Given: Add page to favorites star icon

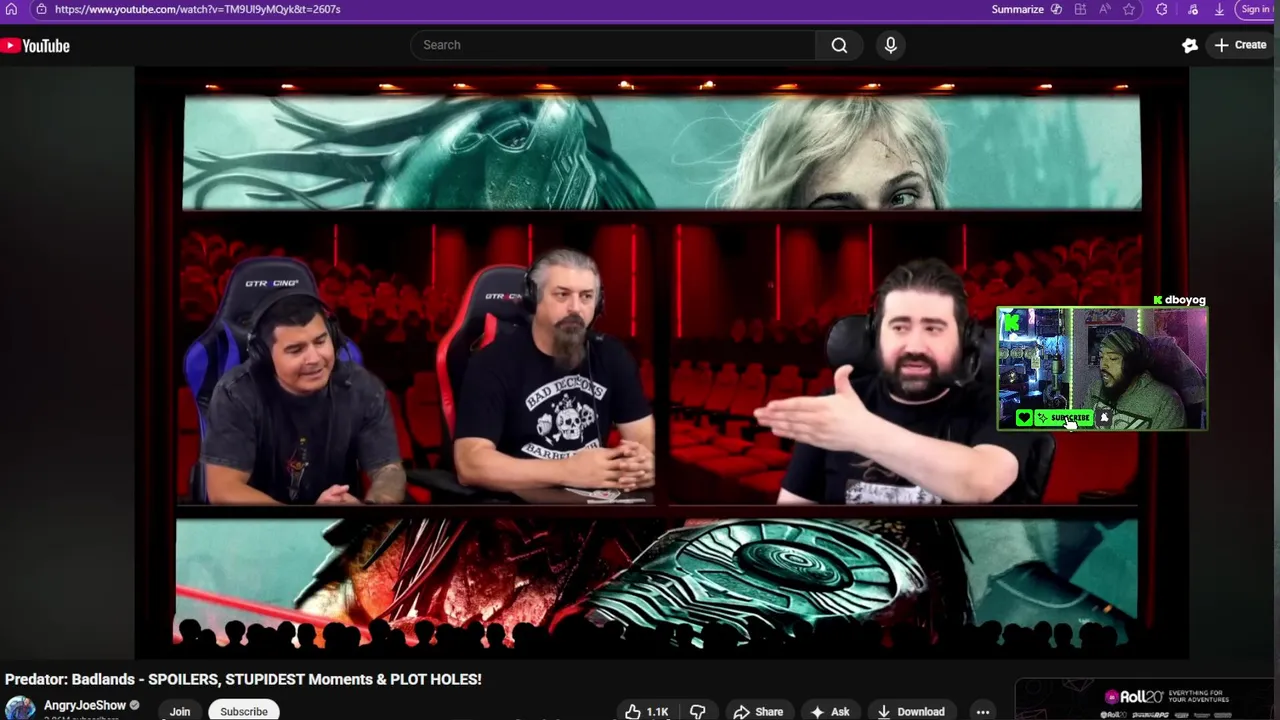Looking at the screenshot, I should click(1129, 9).
